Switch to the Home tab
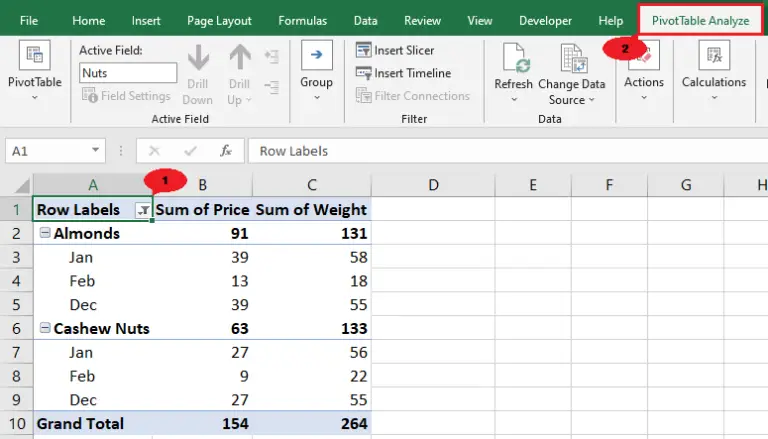 89,21
